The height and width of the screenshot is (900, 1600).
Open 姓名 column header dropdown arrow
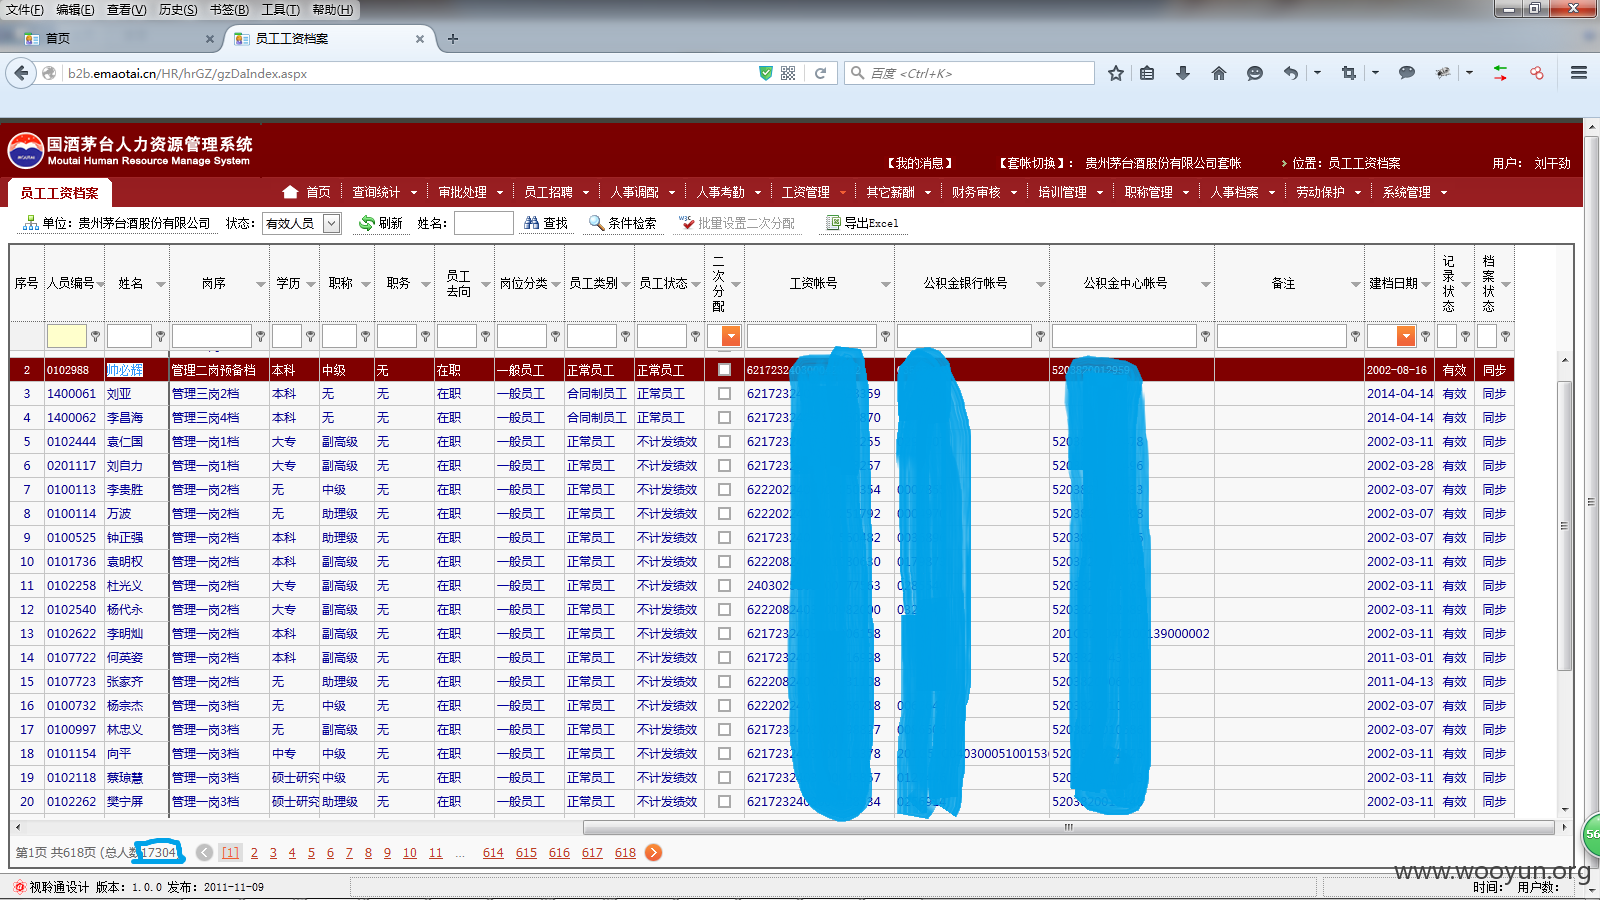[161, 284]
